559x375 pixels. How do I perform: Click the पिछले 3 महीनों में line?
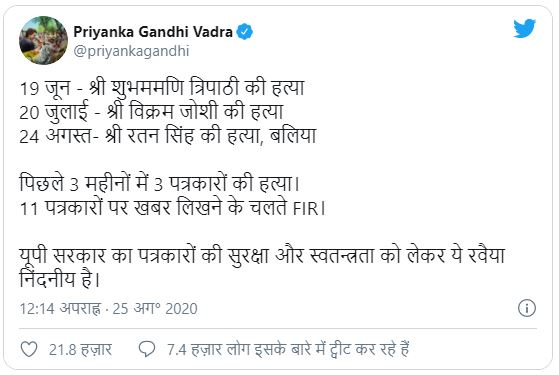pyautogui.click(x=160, y=184)
